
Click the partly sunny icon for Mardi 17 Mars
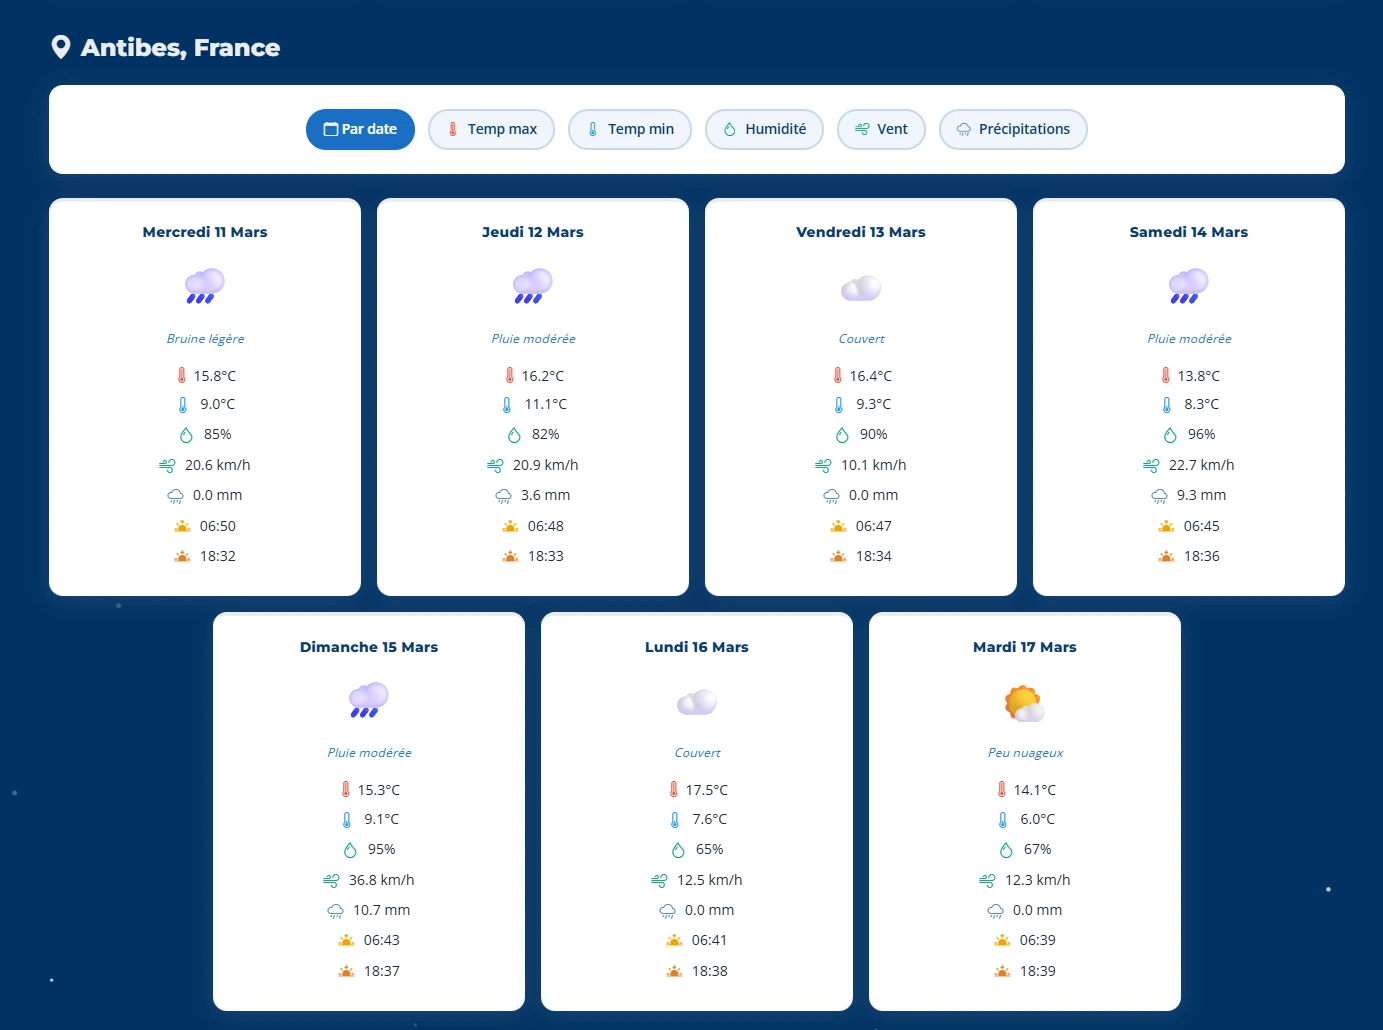click(x=1024, y=703)
